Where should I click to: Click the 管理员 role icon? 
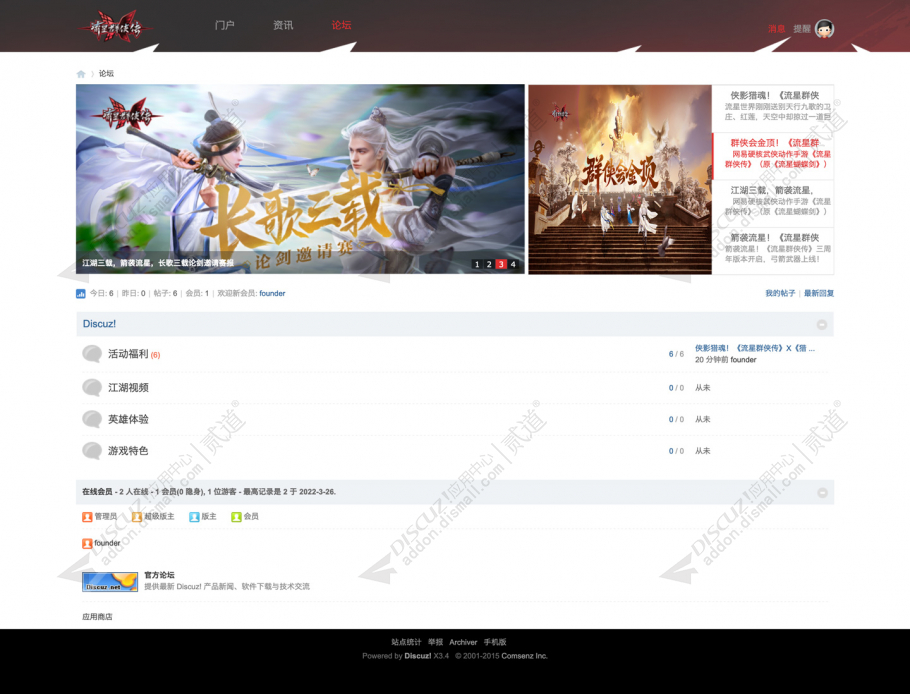(x=87, y=516)
